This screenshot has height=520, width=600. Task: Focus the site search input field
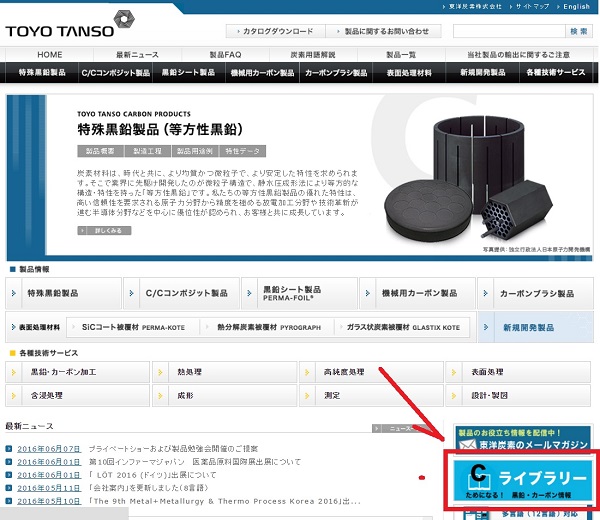(509, 31)
